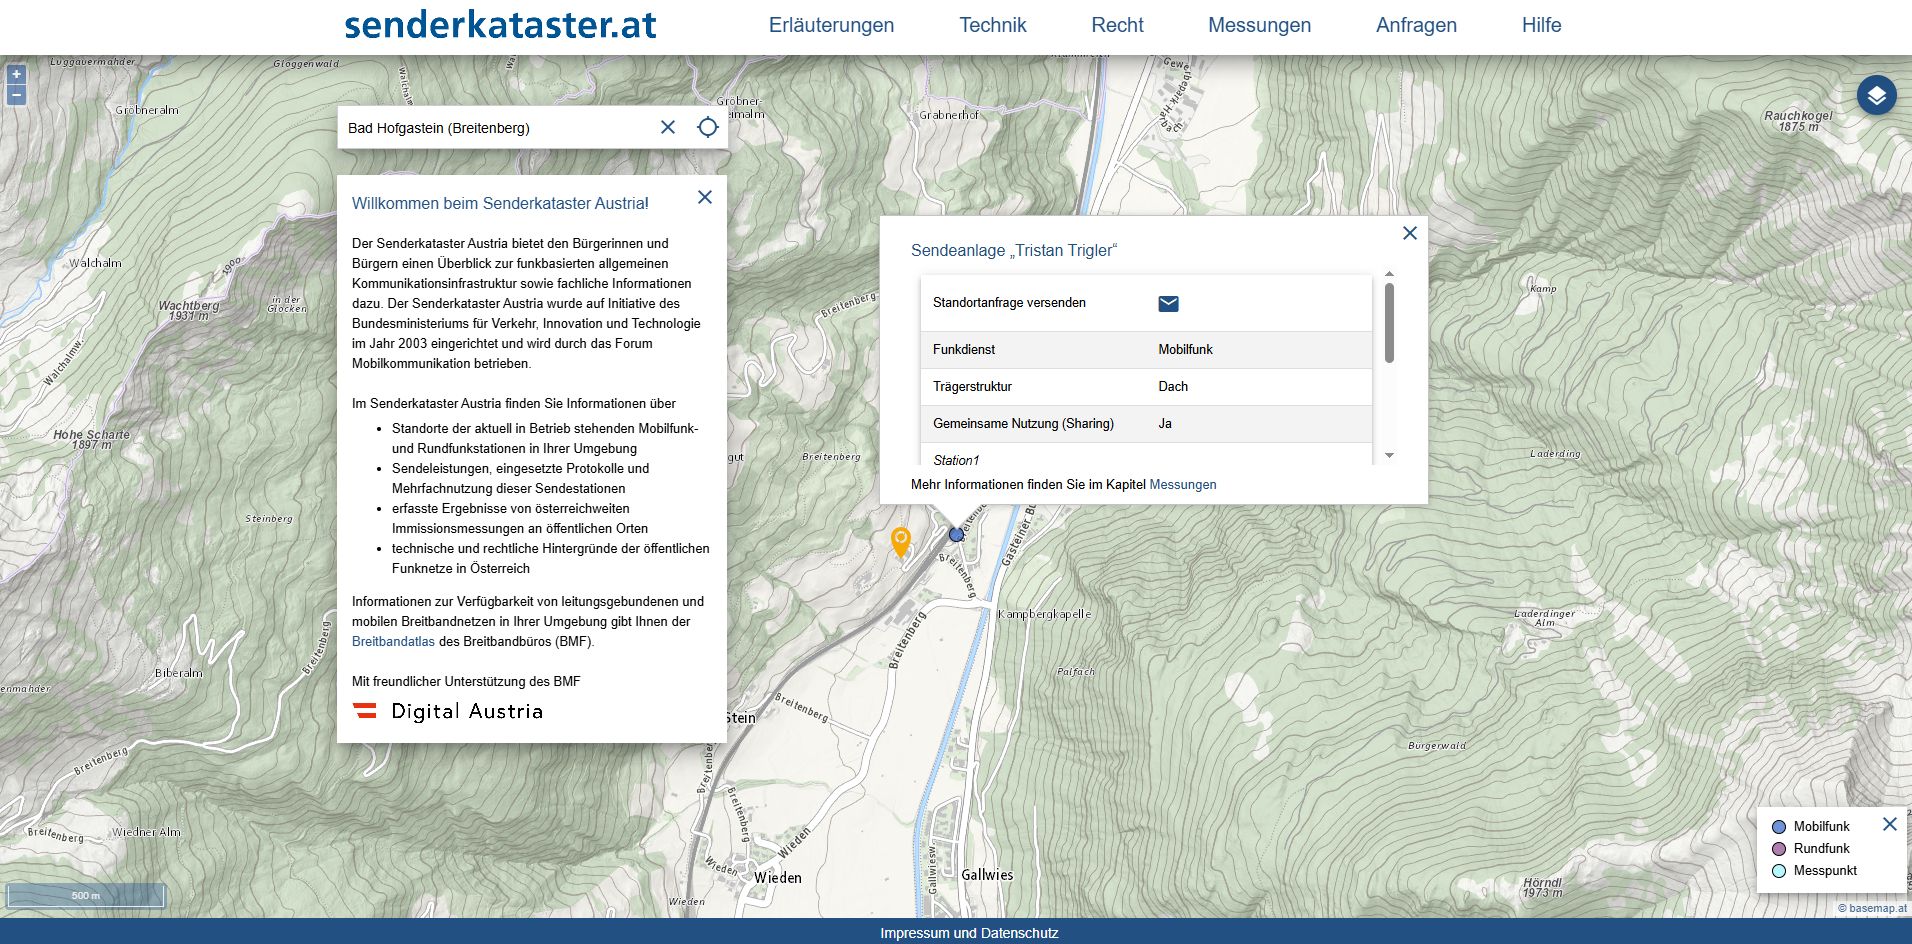This screenshot has height=944, width=1912.
Task: Select the blue Mobilfunk station marker
Action: pyautogui.click(x=956, y=535)
